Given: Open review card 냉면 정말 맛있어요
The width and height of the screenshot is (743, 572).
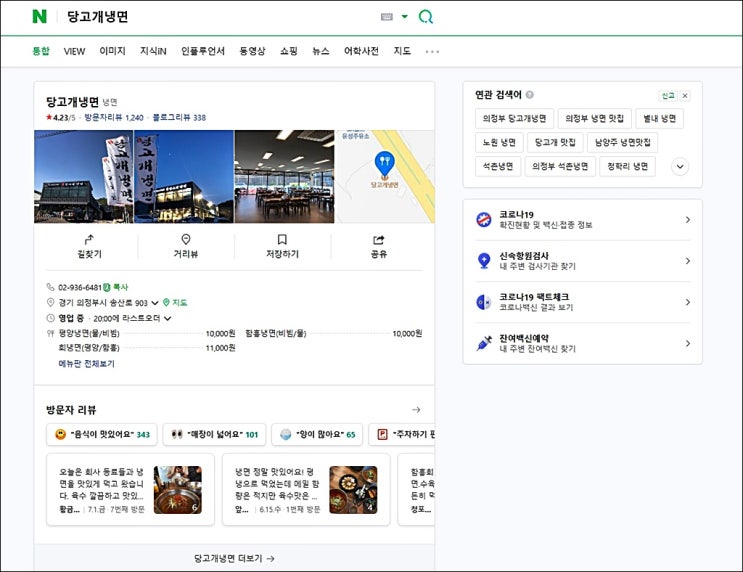Looking at the screenshot, I should (306, 490).
